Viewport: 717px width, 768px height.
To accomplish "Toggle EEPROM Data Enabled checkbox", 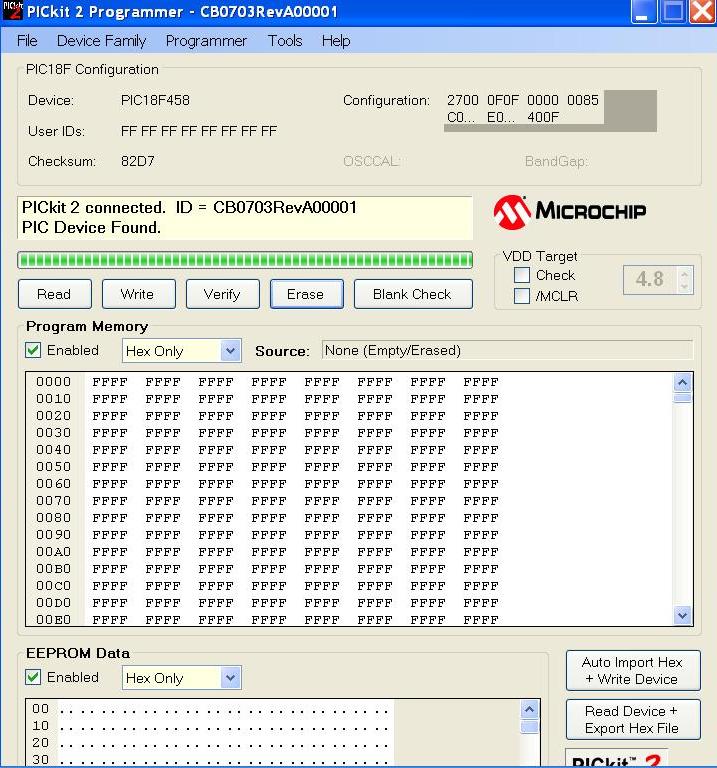I will click(x=33, y=677).
